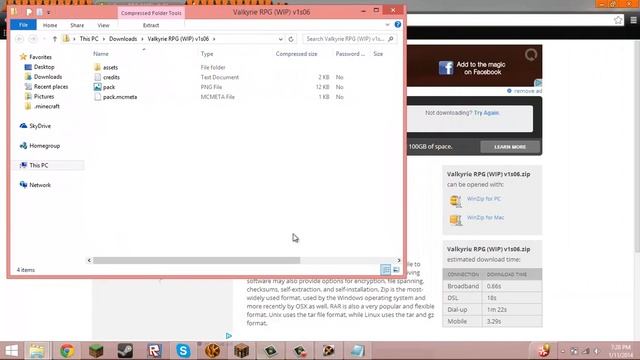Open WinZip for Mac link
Screen dimensions: 640x360
click(485, 218)
